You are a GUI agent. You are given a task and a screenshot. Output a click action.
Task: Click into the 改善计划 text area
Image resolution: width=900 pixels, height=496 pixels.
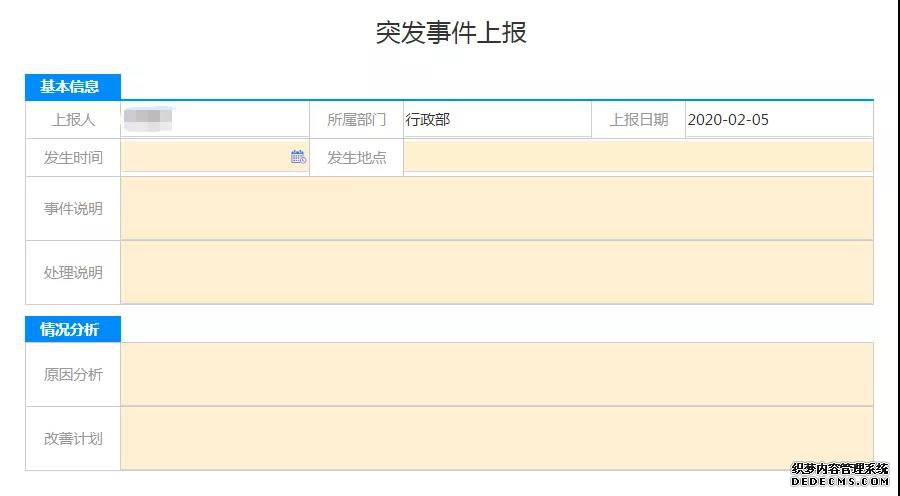(496, 438)
